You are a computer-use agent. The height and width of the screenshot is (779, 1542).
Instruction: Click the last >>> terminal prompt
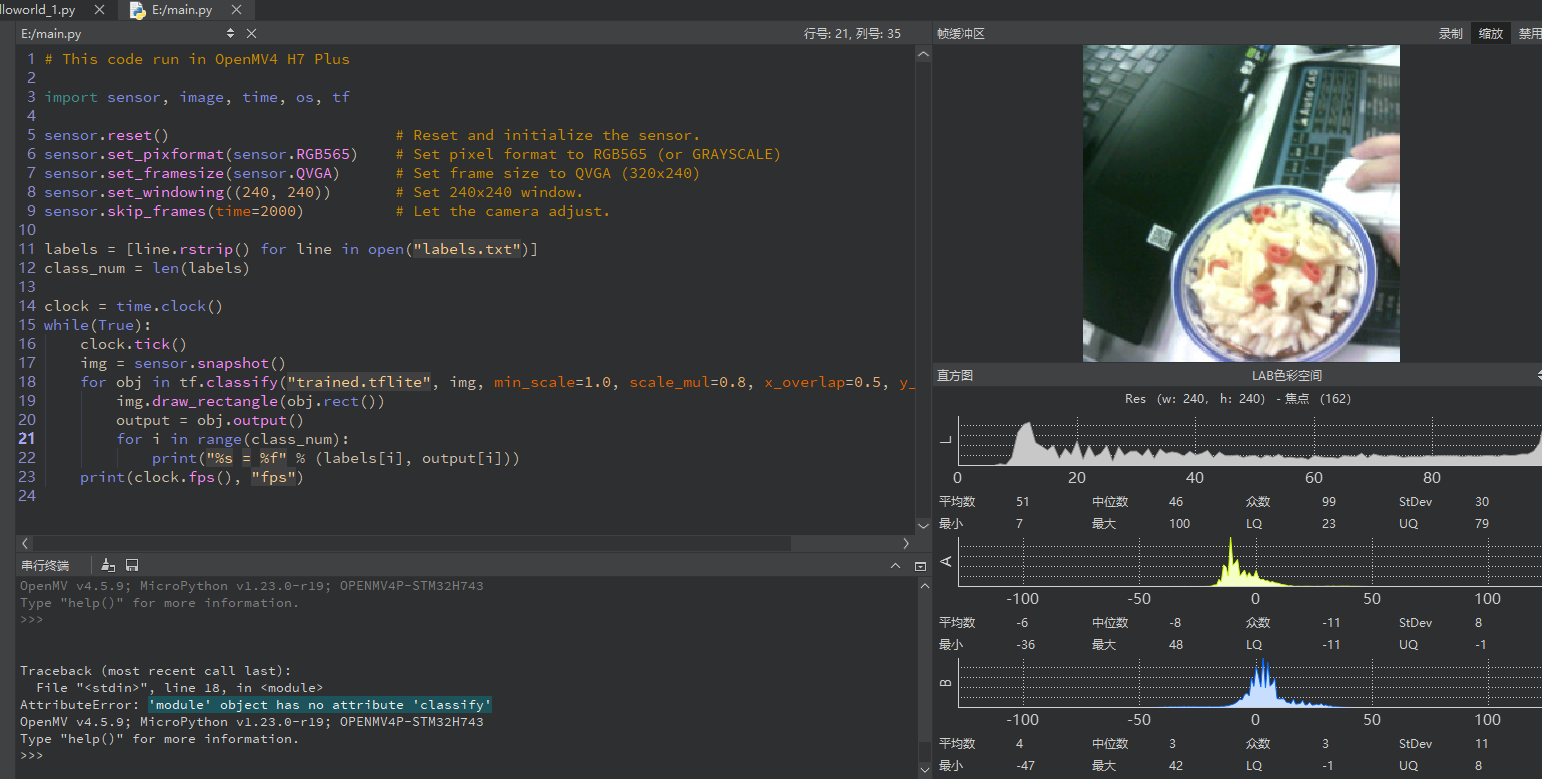(32, 756)
